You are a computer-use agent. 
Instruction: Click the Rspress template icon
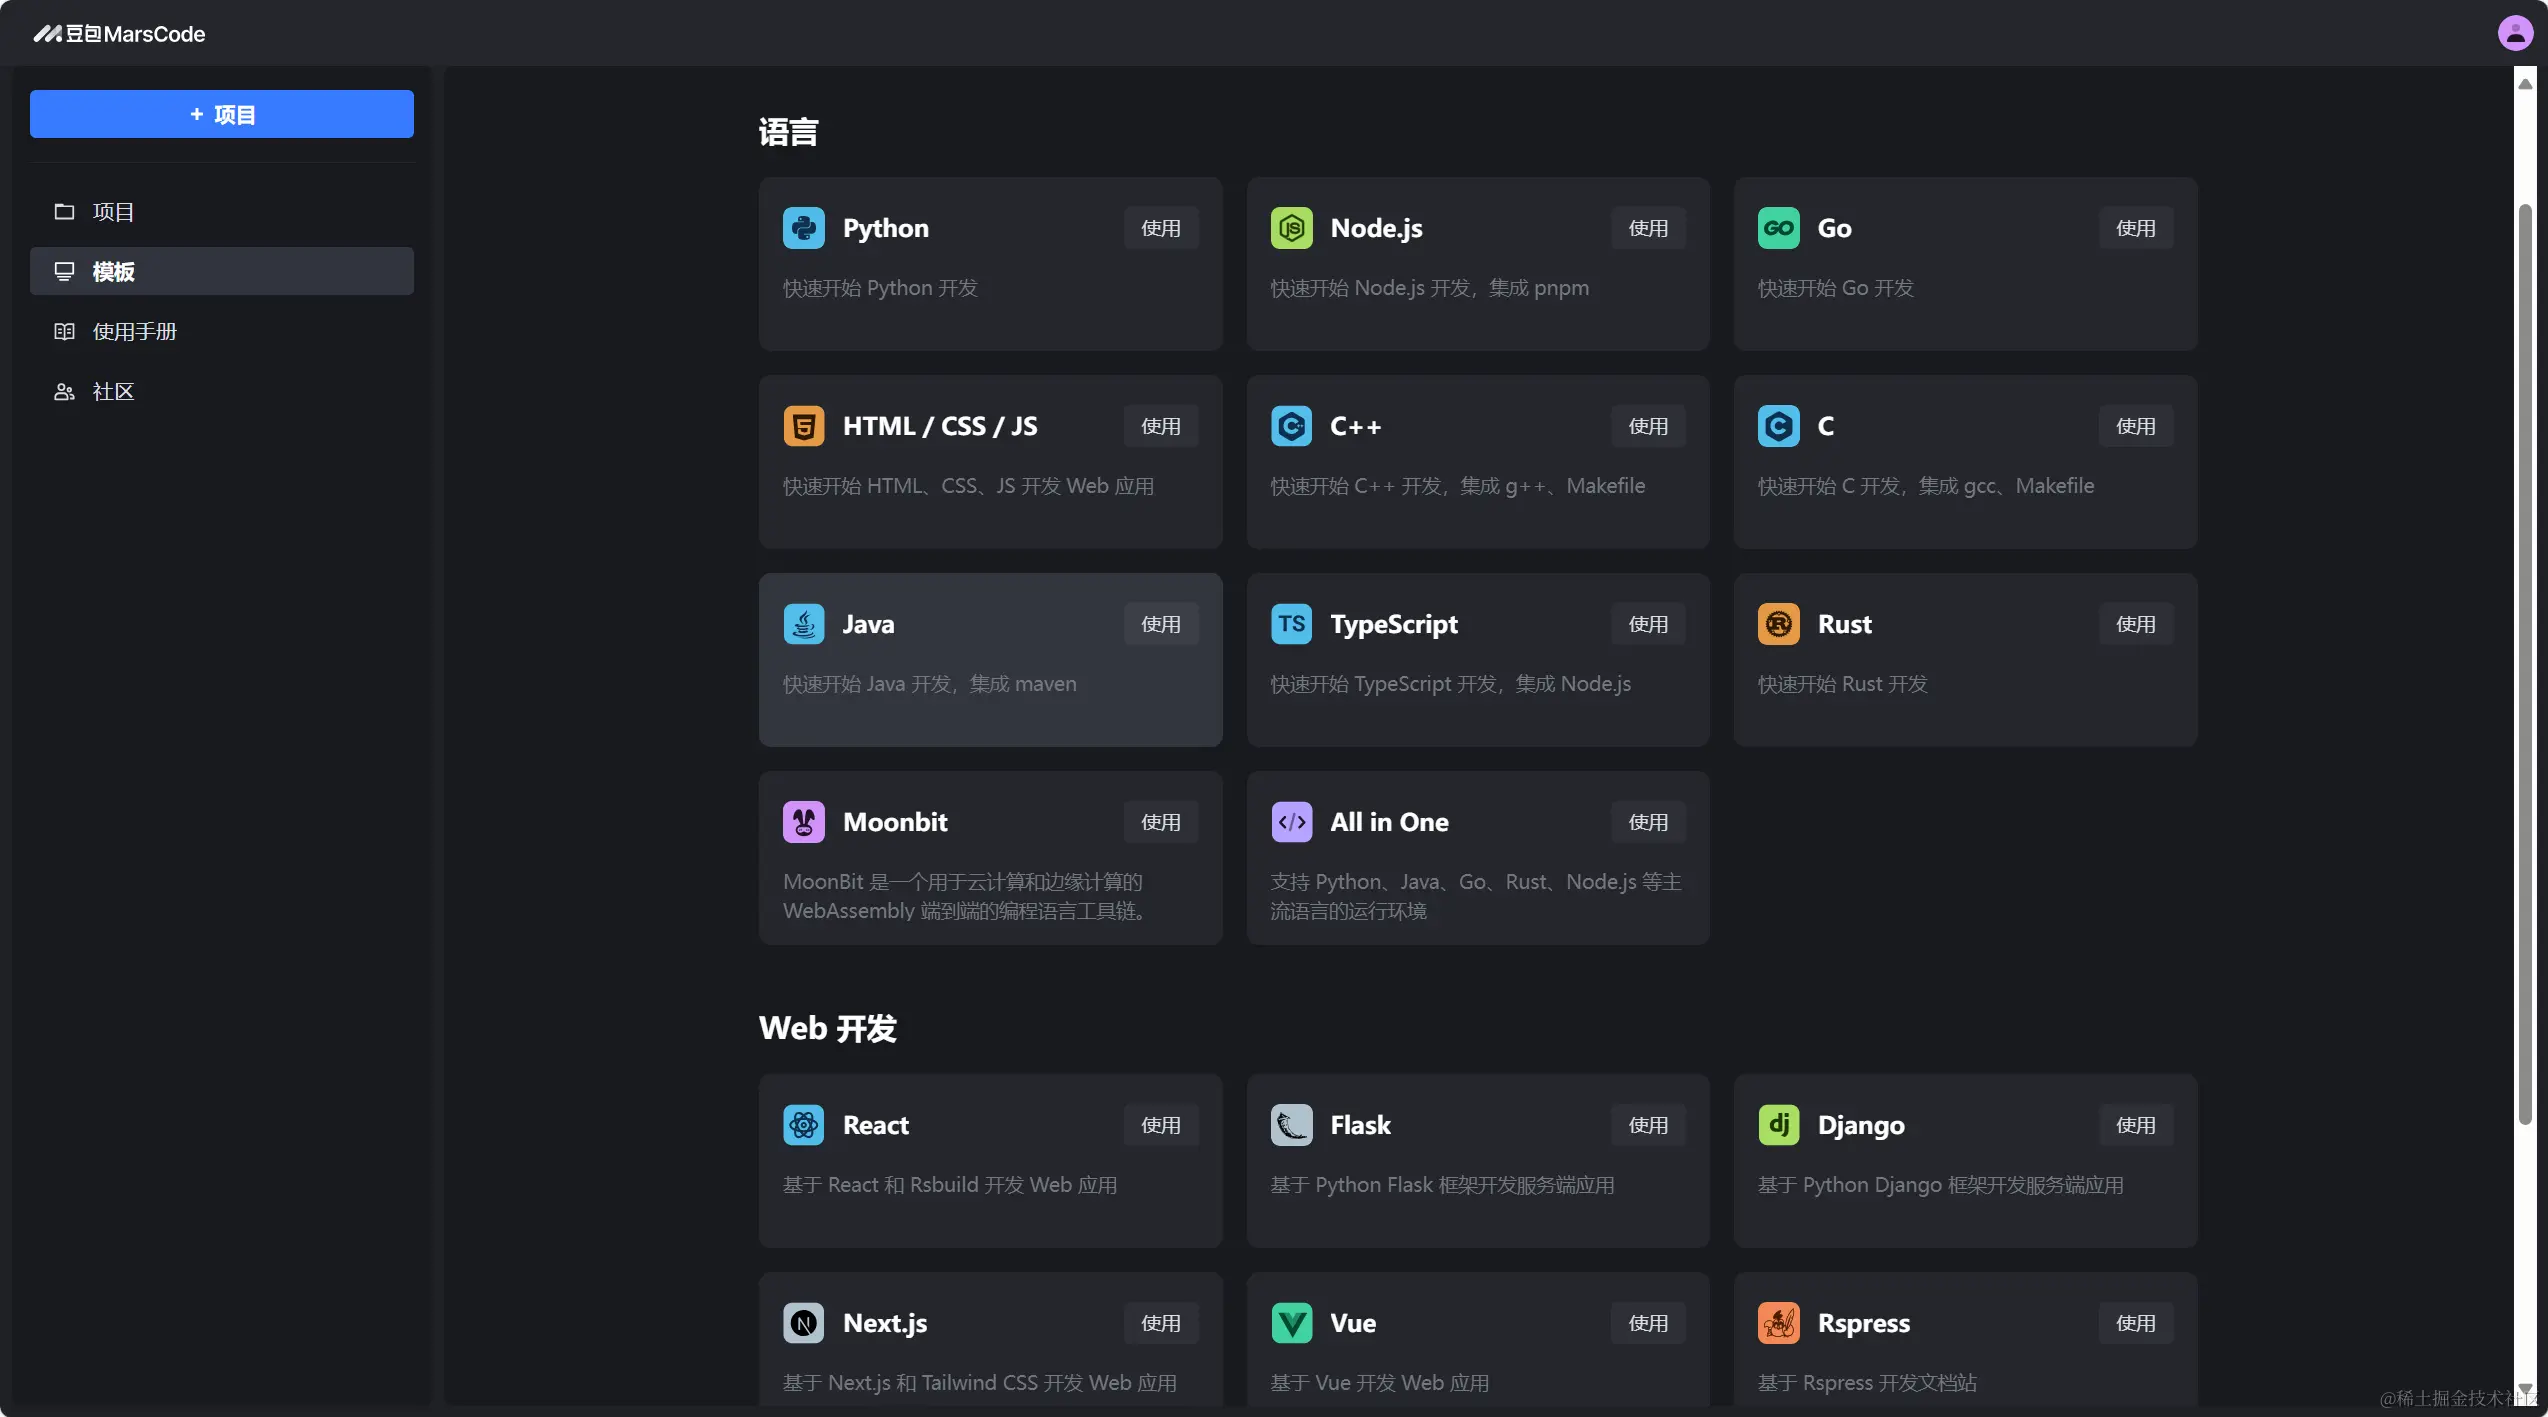1778,1323
